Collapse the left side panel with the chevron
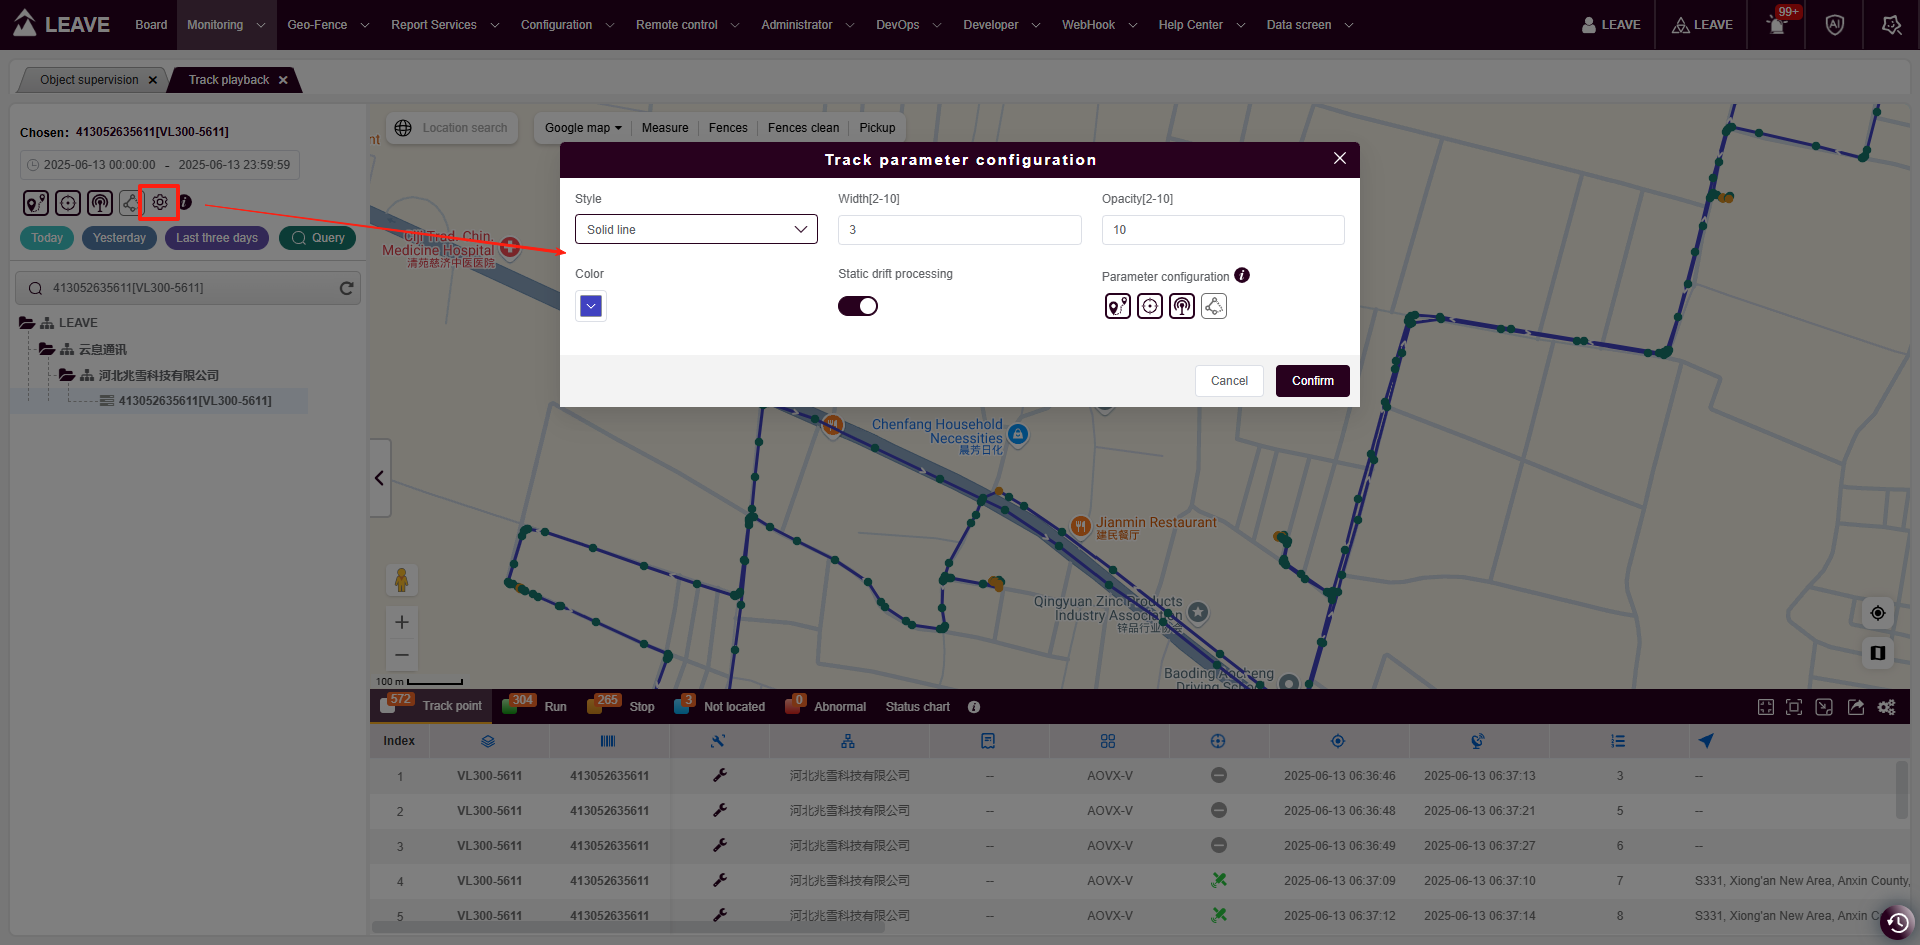Viewport: 1920px width, 945px height. [379, 478]
